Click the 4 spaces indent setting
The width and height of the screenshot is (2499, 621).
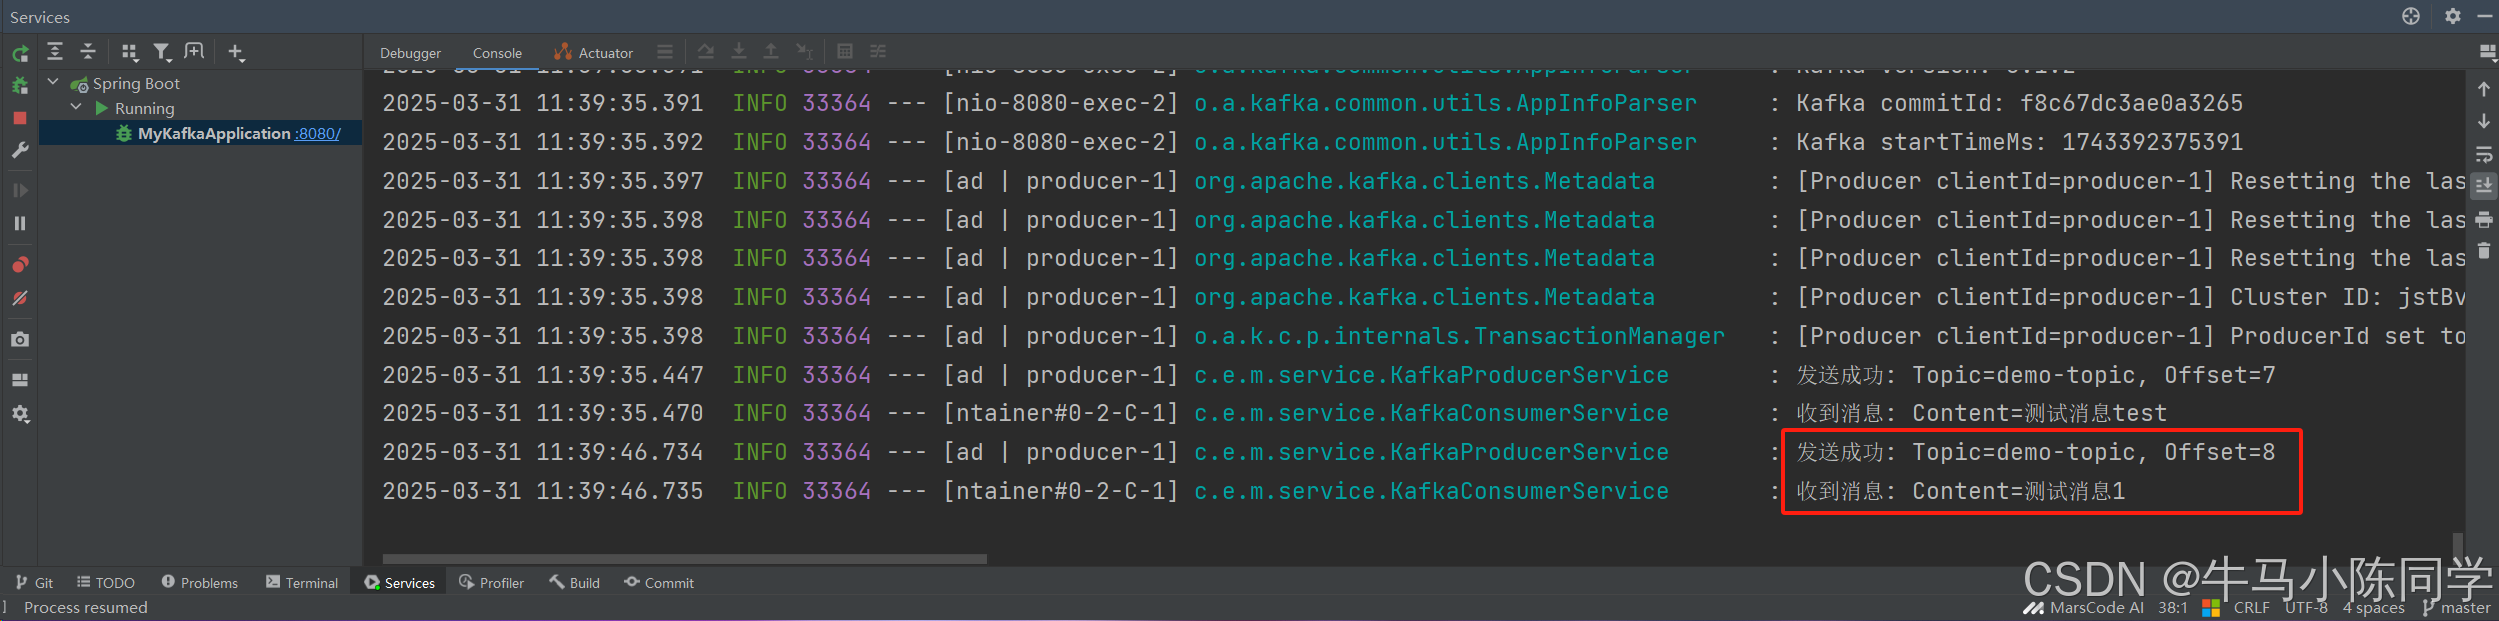point(2374,608)
